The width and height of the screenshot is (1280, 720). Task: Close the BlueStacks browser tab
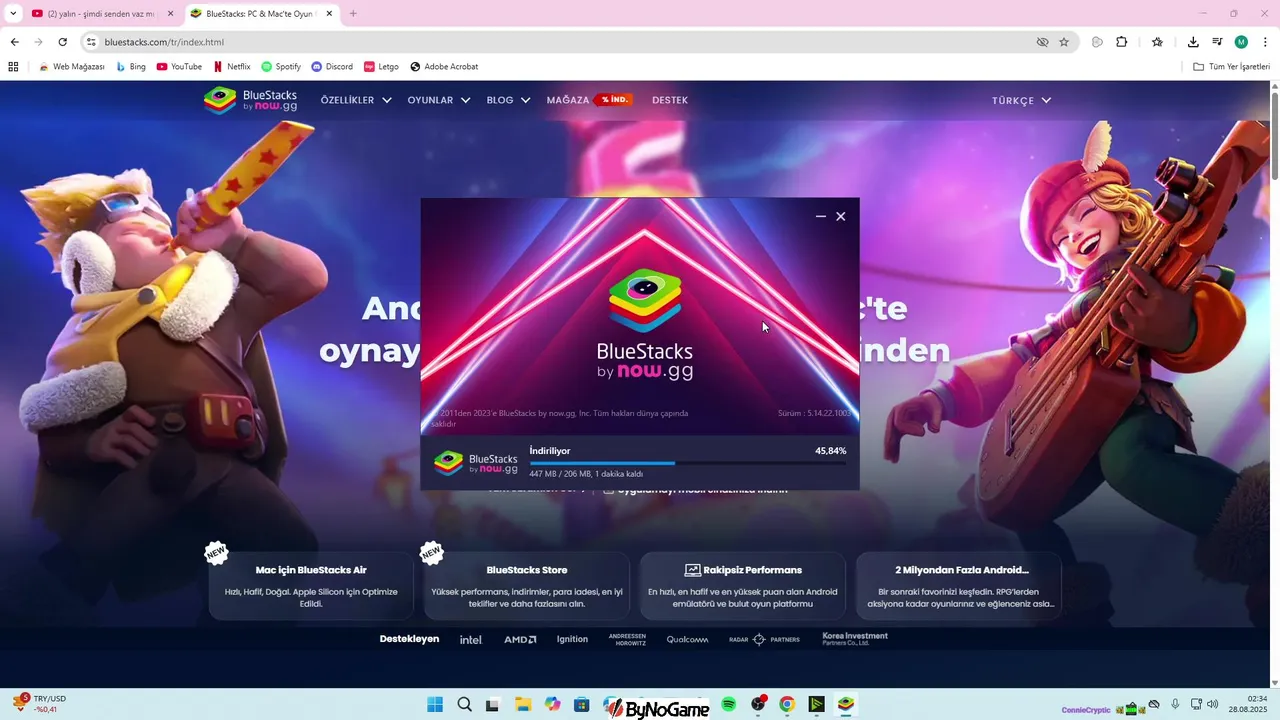coord(329,14)
